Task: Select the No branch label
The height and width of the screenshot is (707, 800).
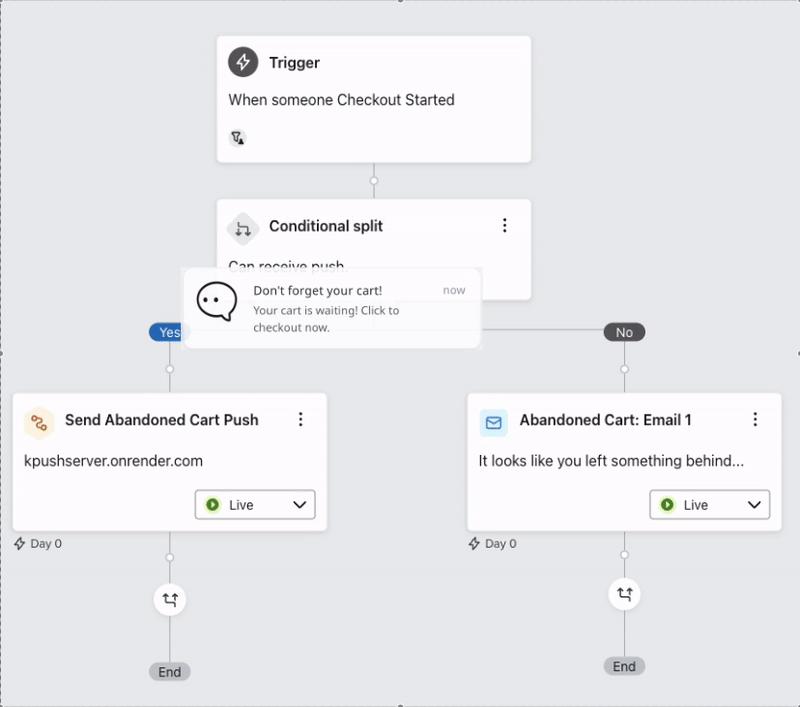Action: click(624, 332)
